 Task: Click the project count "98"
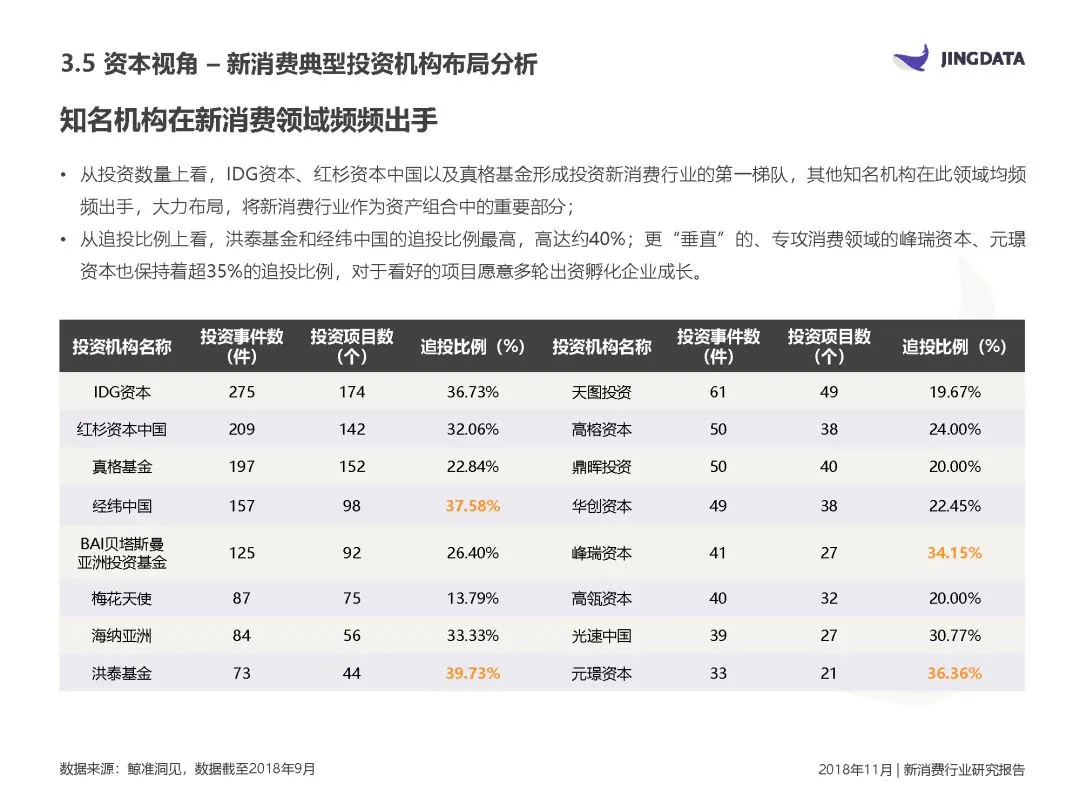tap(352, 506)
